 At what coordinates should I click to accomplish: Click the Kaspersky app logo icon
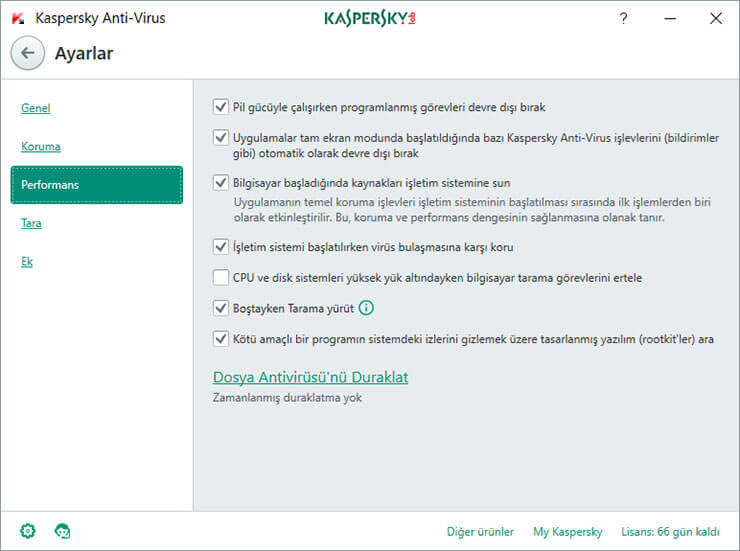click(18, 18)
